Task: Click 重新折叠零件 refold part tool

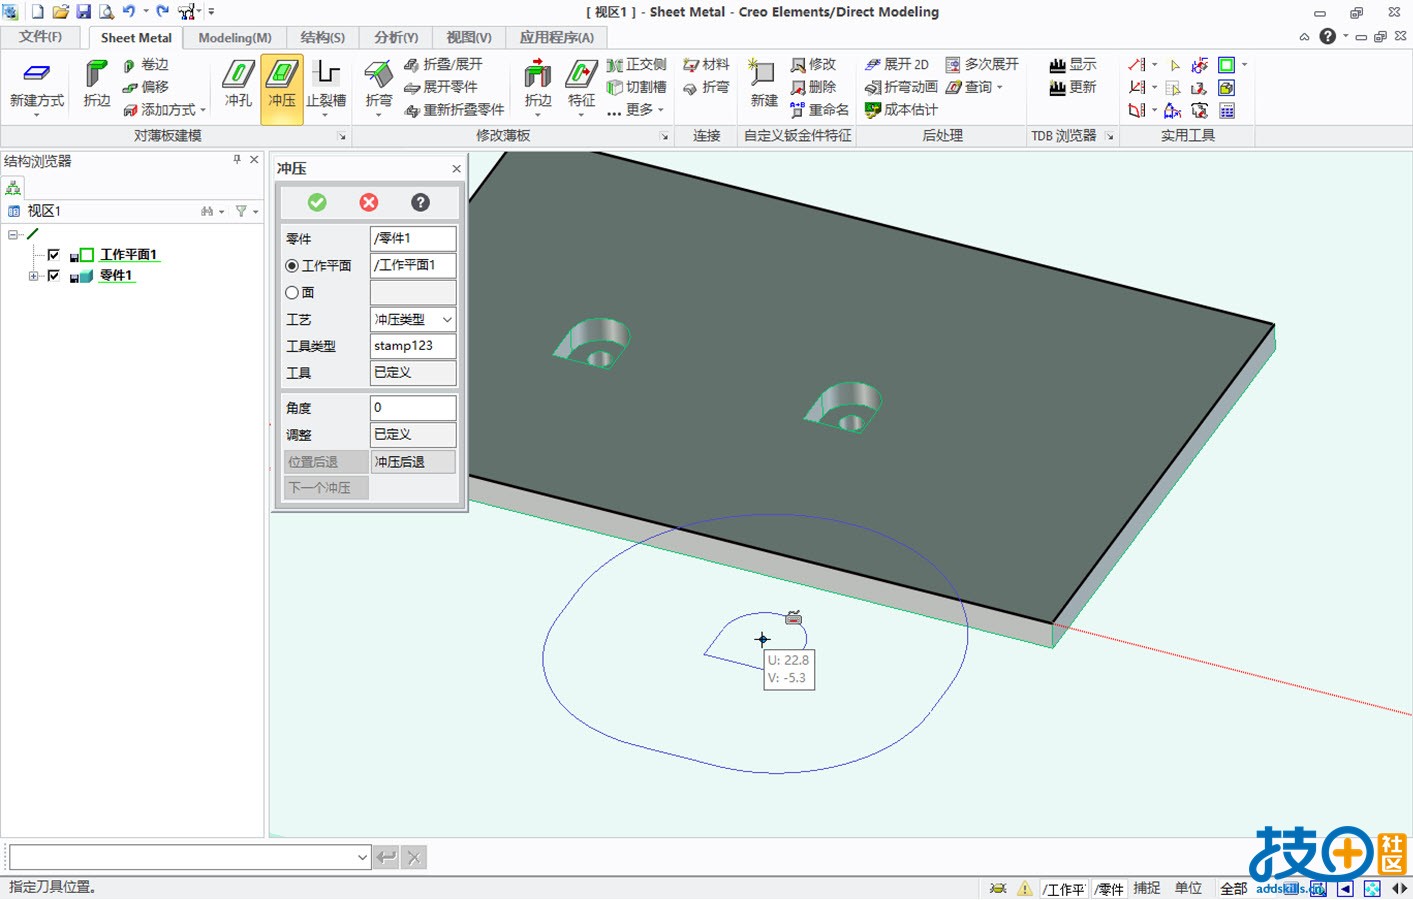Action: (454, 110)
